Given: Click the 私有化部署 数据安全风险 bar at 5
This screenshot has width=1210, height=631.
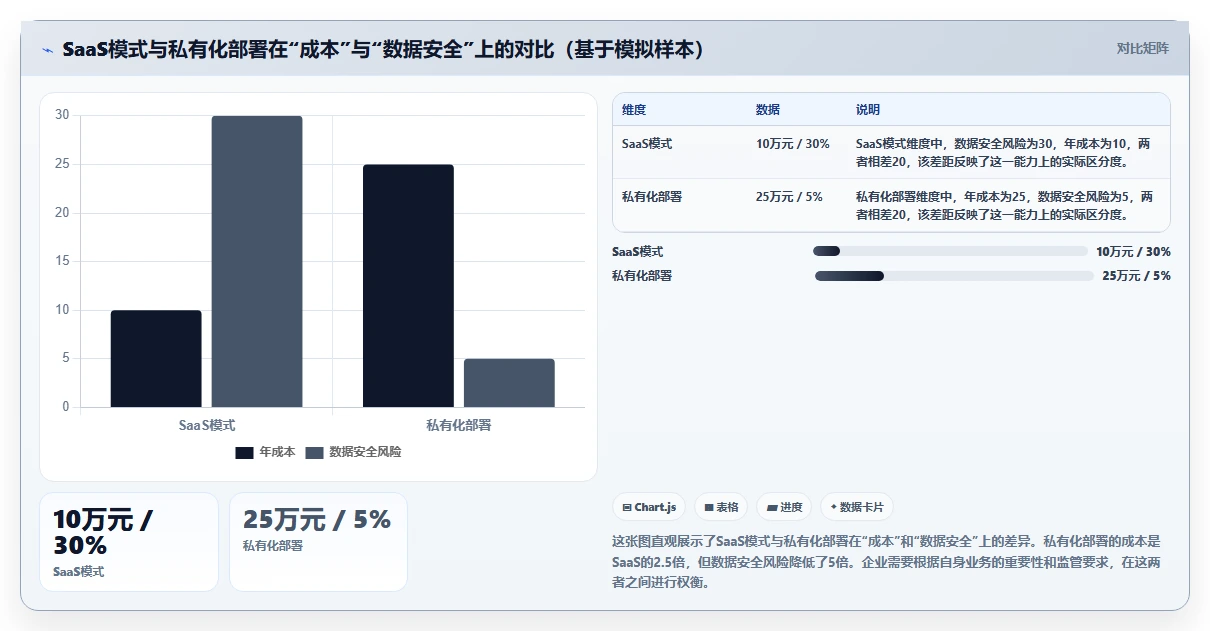Looking at the screenshot, I should click(509, 382).
